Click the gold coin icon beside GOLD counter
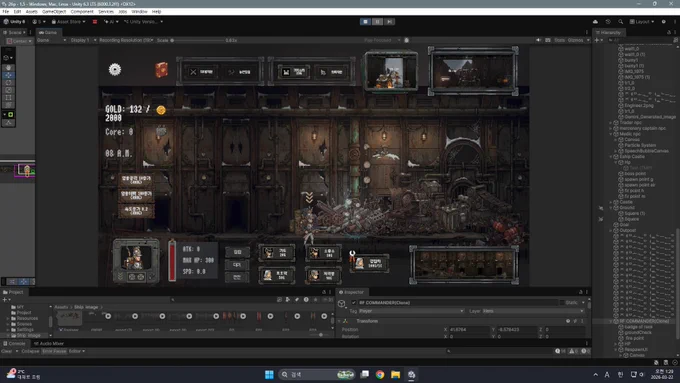 (161, 110)
